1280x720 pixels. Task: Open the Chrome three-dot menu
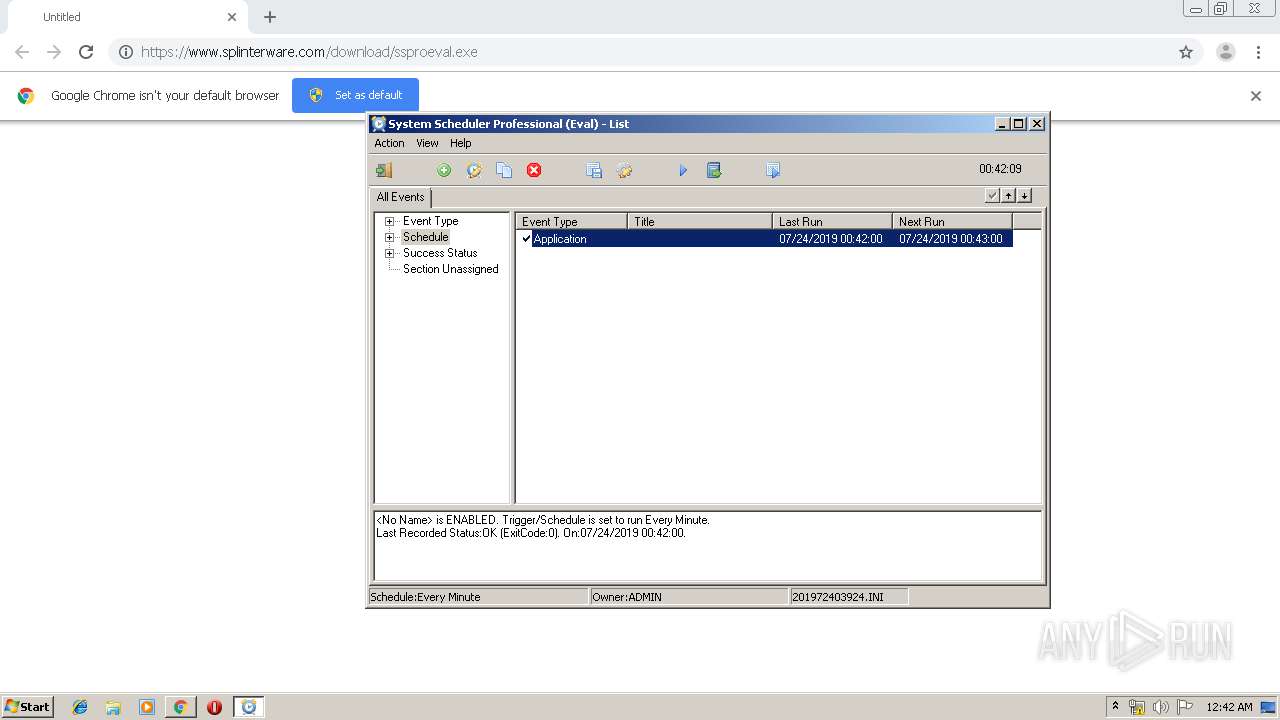pos(1258,52)
